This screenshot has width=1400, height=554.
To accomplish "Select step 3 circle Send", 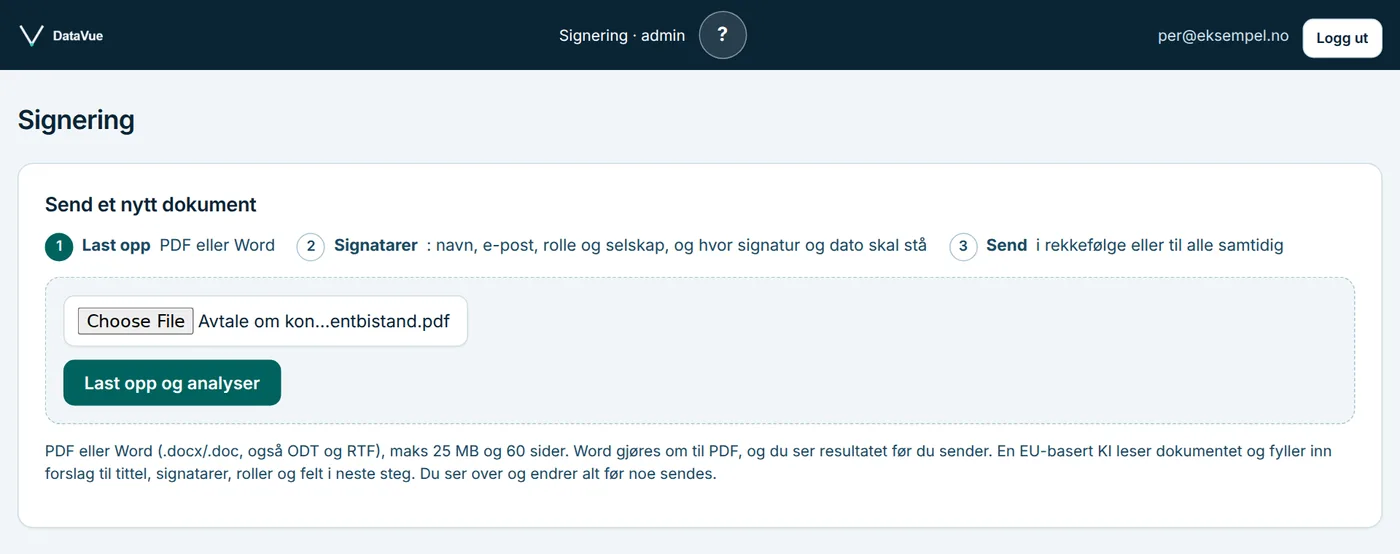I will coord(963,246).
